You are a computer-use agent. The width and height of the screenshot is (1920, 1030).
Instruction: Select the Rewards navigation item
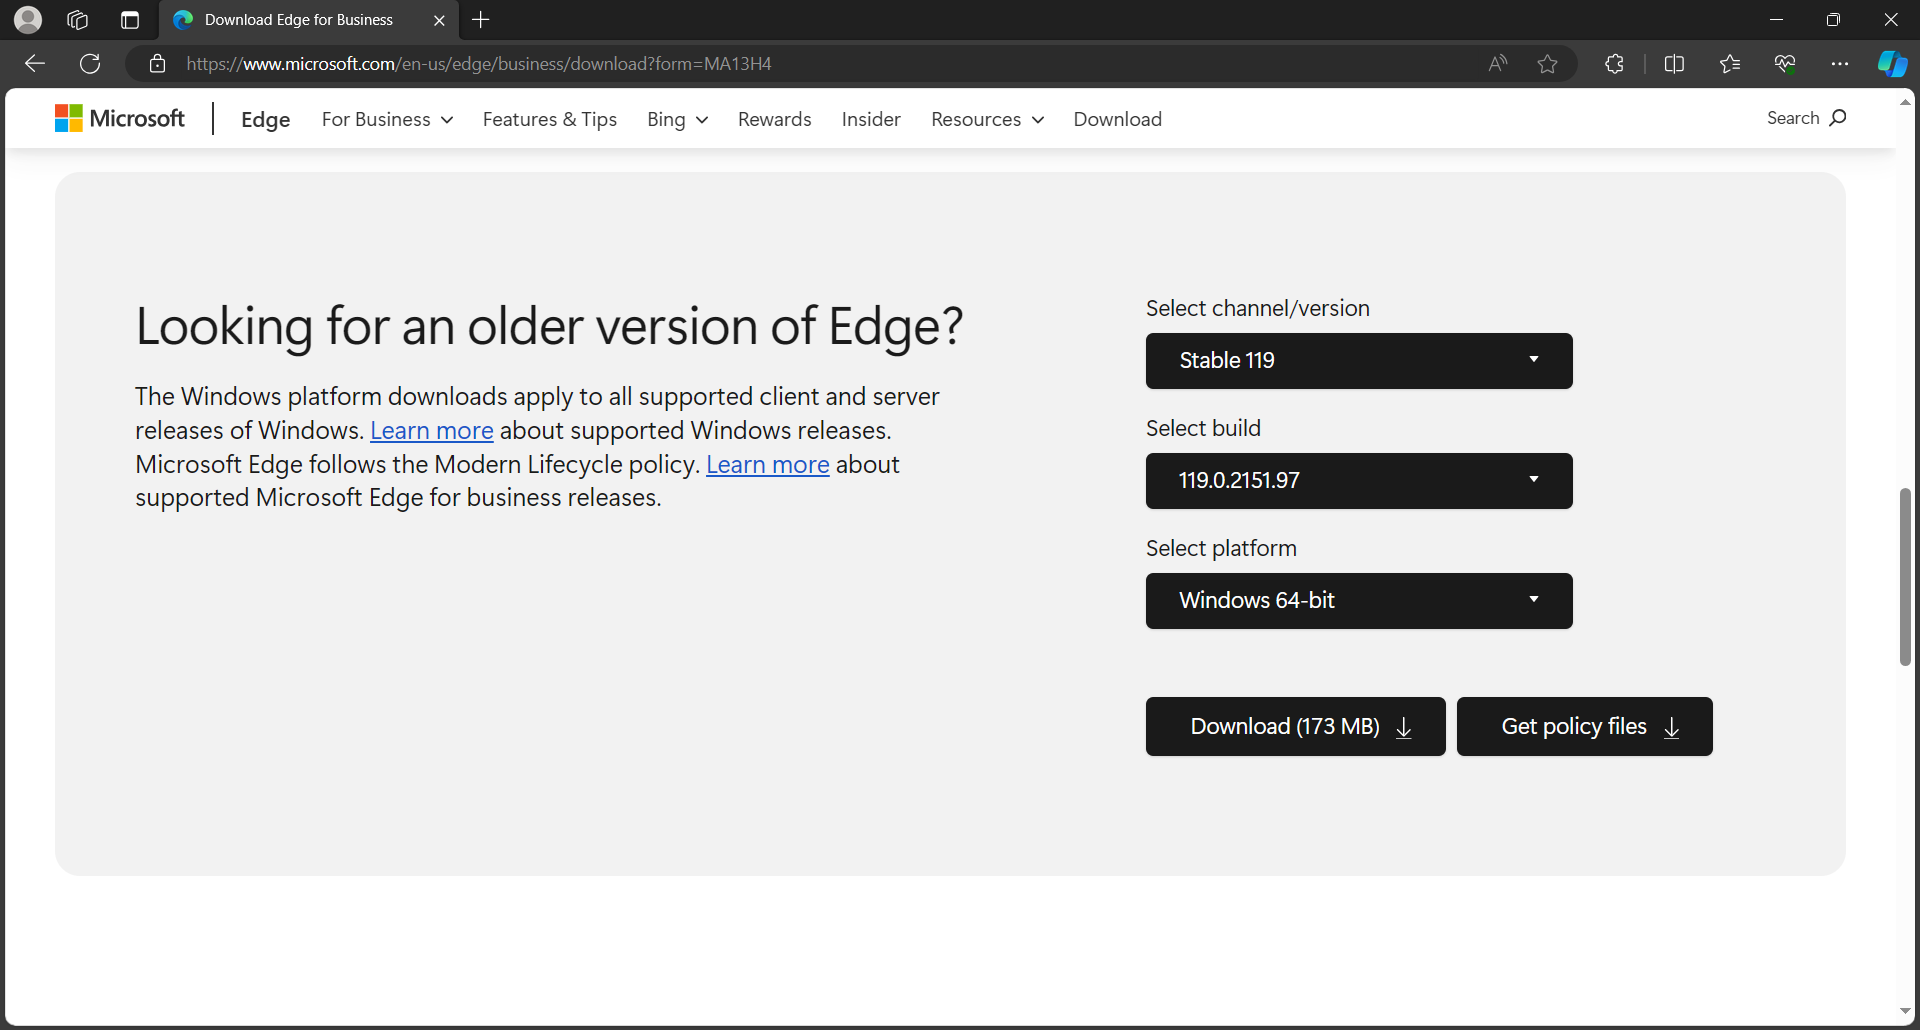pyautogui.click(x=773, y=119)
